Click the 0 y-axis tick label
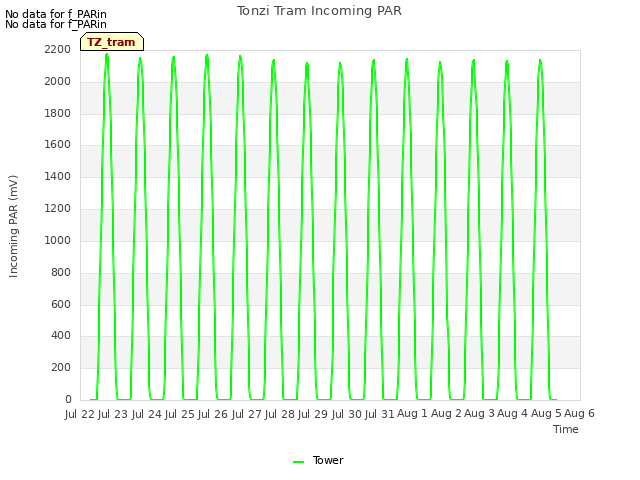640x480 pixels. (x=68, y=399)
